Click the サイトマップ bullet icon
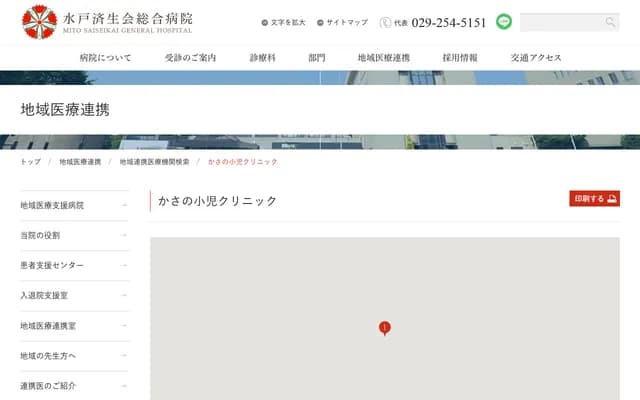 click(320, 23)
